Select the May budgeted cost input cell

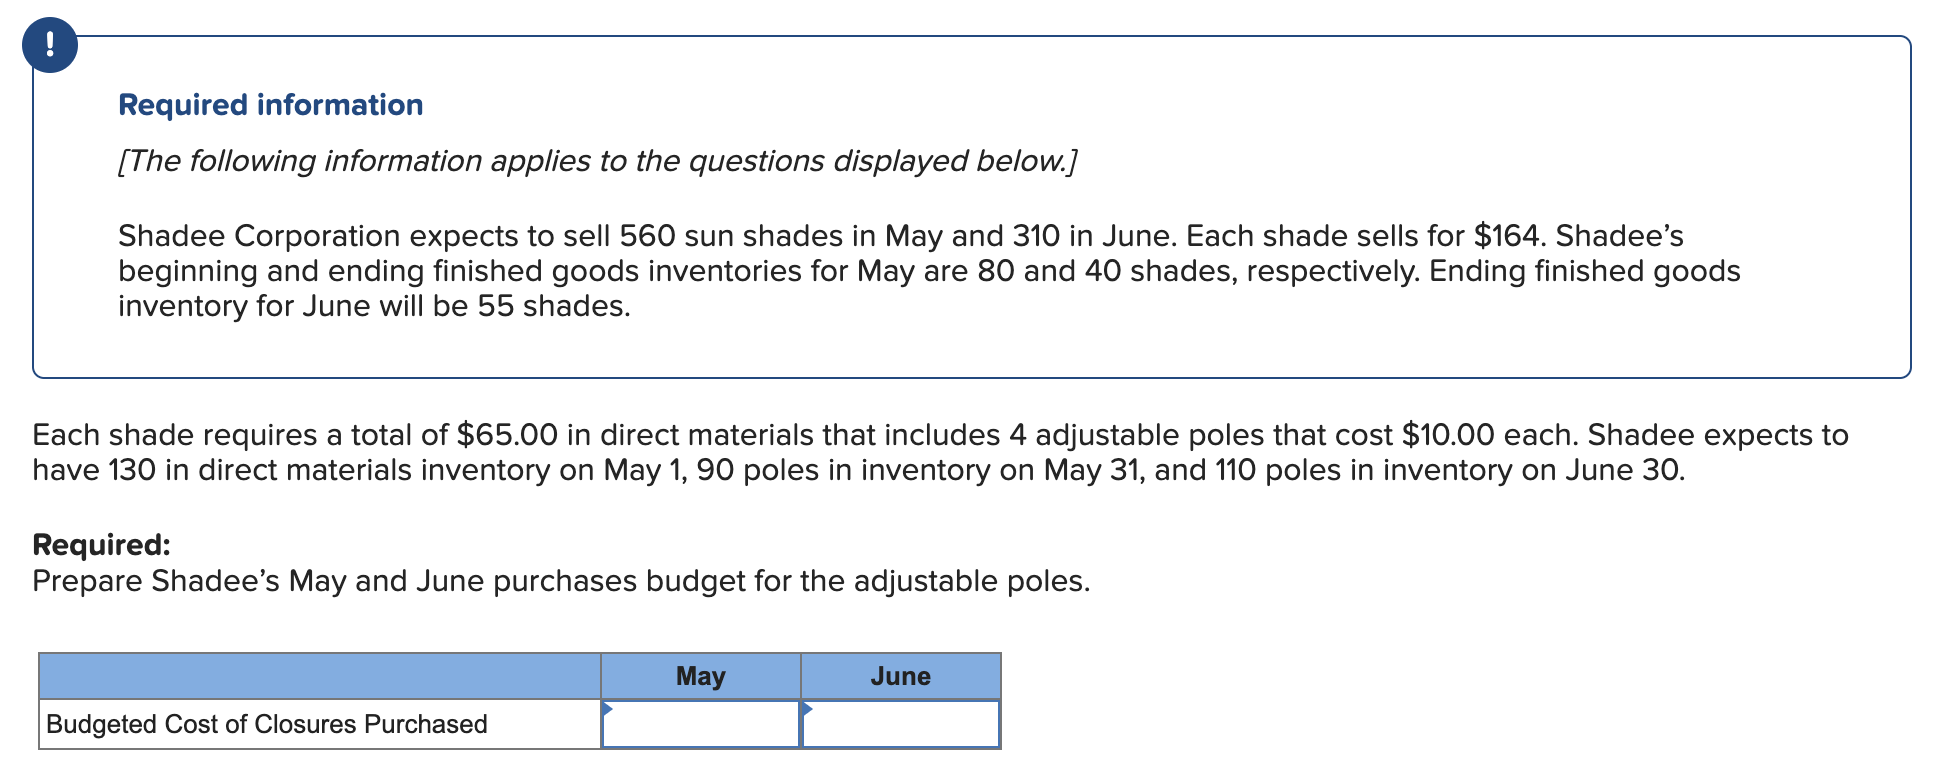click(x=701, y=724)
